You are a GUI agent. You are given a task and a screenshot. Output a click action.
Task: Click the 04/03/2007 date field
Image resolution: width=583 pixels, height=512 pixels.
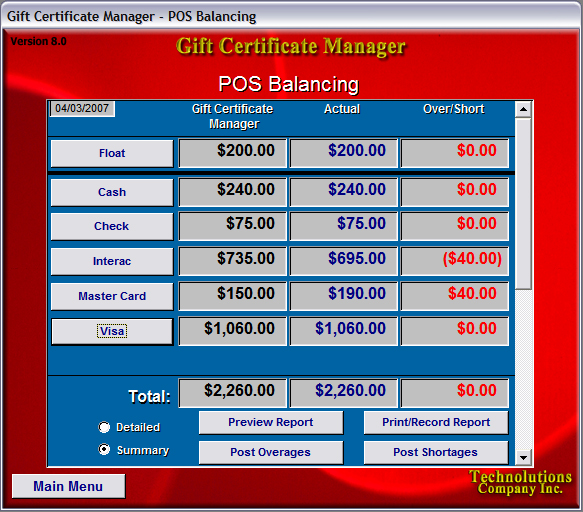[82, 109]
